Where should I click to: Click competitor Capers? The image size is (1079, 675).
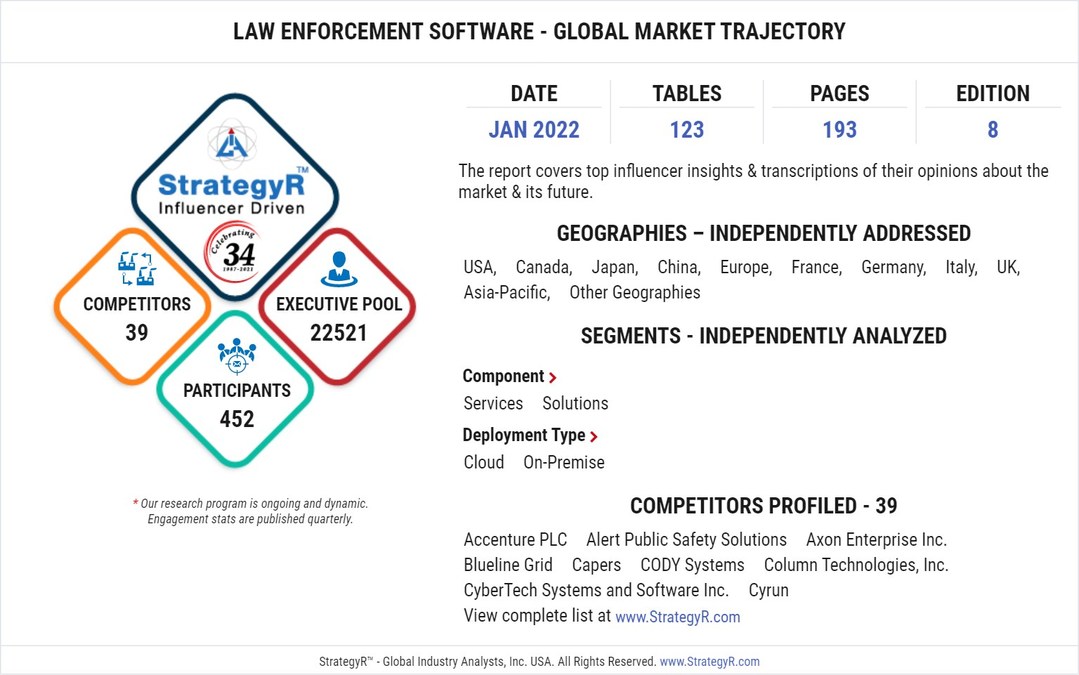596,566
